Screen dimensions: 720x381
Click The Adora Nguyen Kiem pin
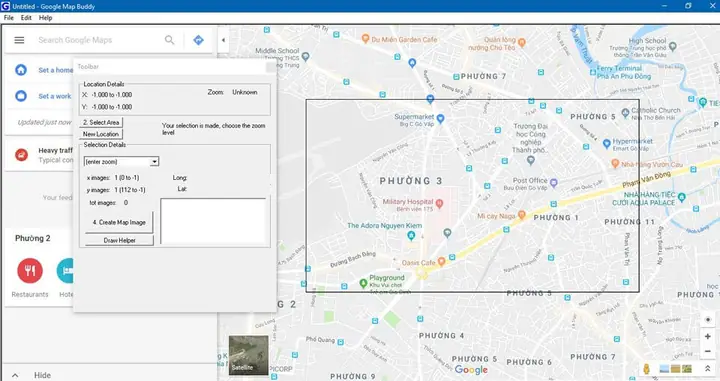pos(411,236)
